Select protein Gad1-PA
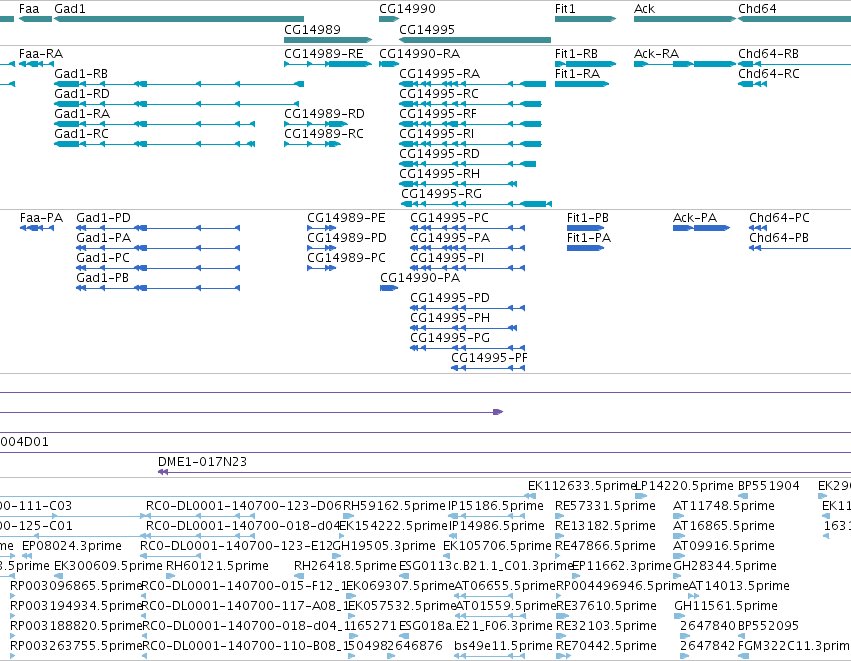This screenshot has width=851, height=661. 158,248
